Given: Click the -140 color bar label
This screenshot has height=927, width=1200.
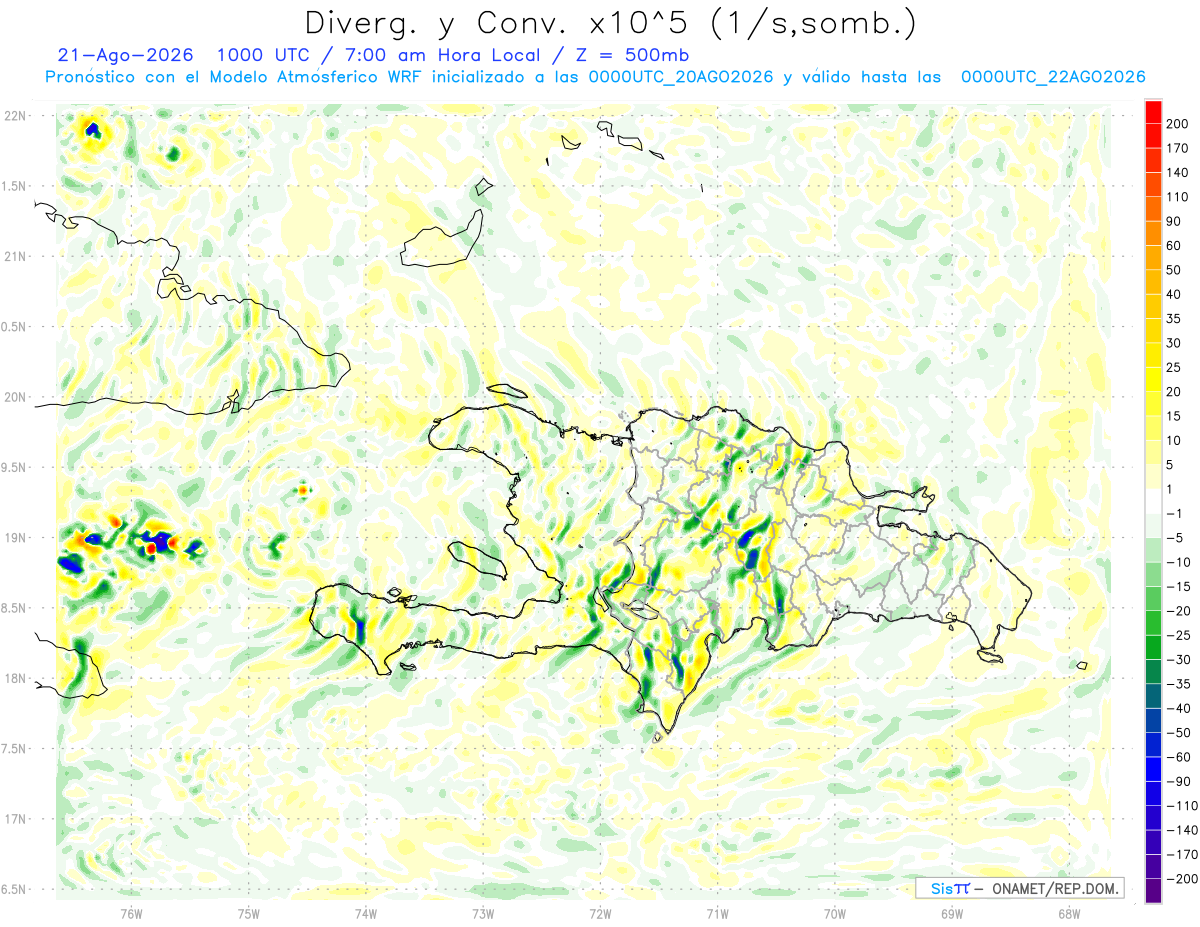Looking at the screenshot, I should click(x=1183, y=830).
